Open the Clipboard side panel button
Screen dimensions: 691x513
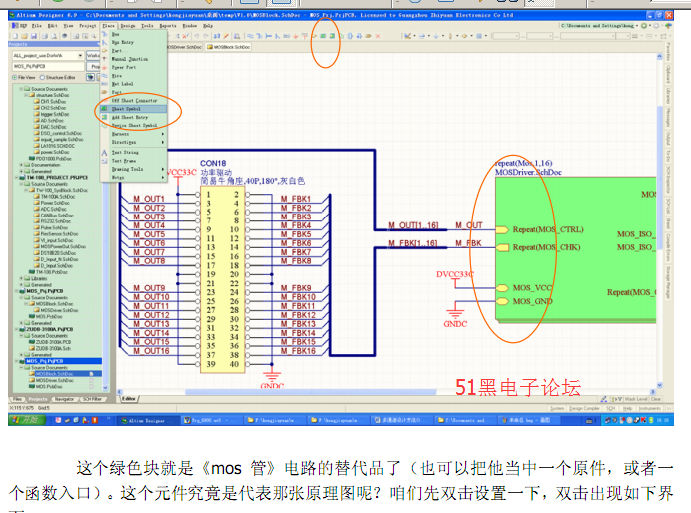pyautogui.click(x=669, y=74)
